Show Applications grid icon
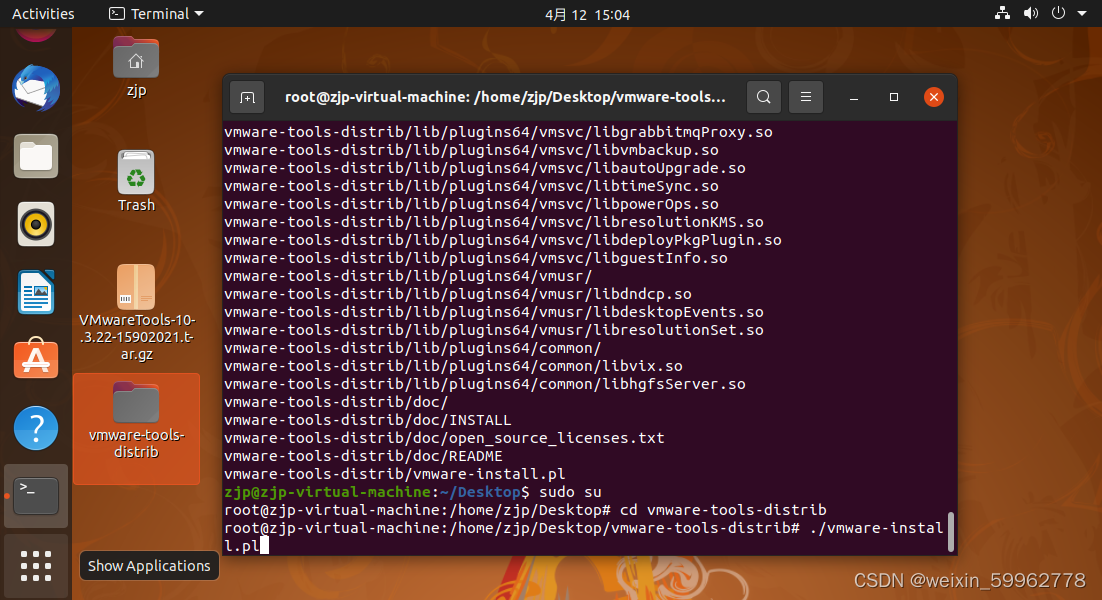The width and height of the screenshot is (1102, 600). (x=36, y=566)
